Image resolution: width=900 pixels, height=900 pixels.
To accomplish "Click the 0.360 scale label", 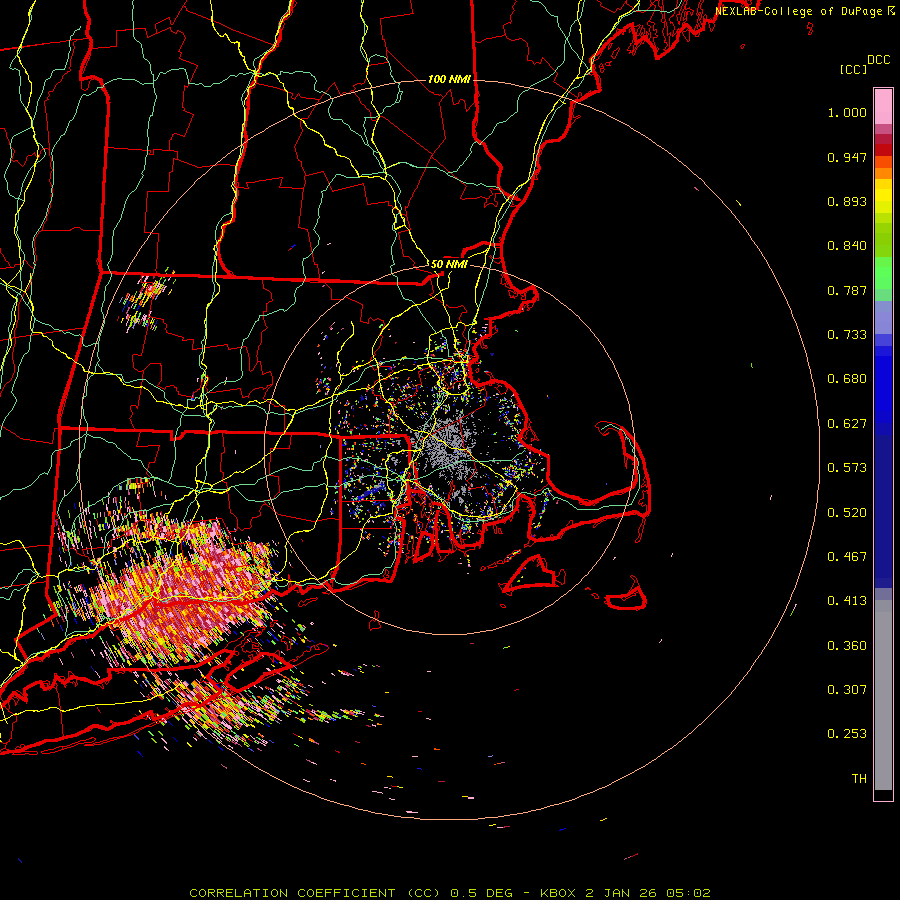I will point(847,646).
